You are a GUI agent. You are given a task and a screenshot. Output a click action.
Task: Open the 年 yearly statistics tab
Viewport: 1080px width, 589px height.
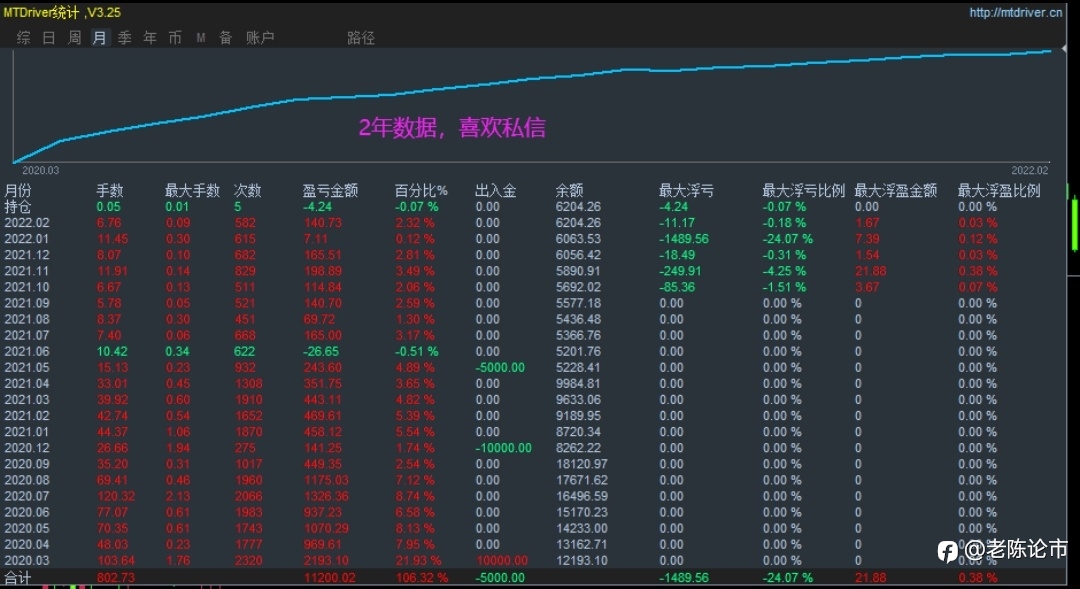pyautogui.click(x=149, y=38)
